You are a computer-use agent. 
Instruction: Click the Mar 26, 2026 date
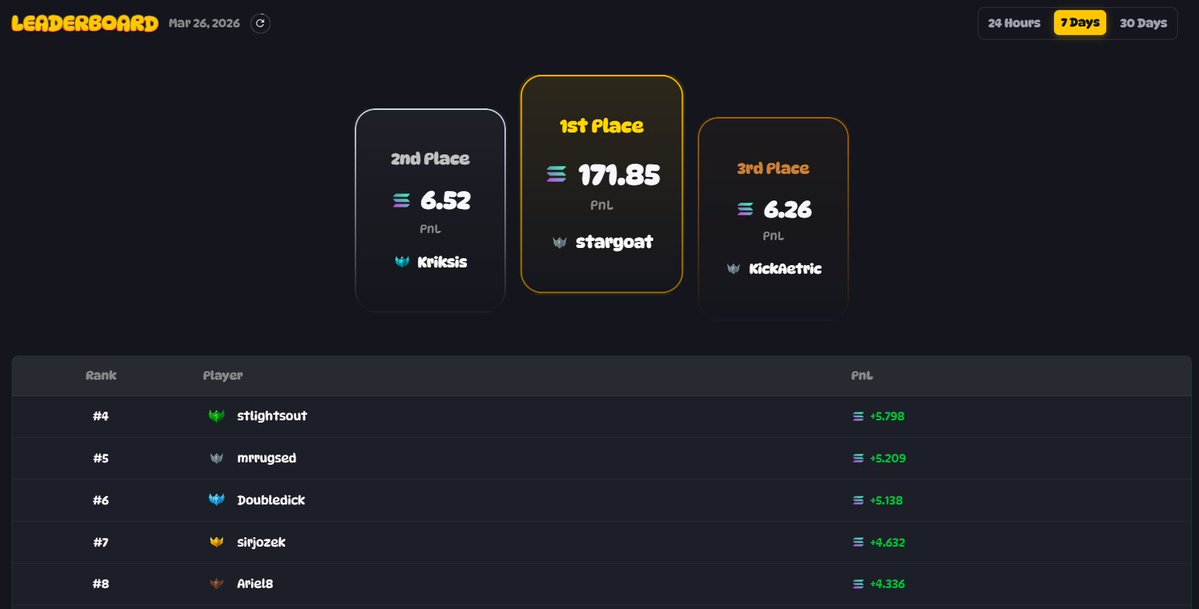[204, 23]
